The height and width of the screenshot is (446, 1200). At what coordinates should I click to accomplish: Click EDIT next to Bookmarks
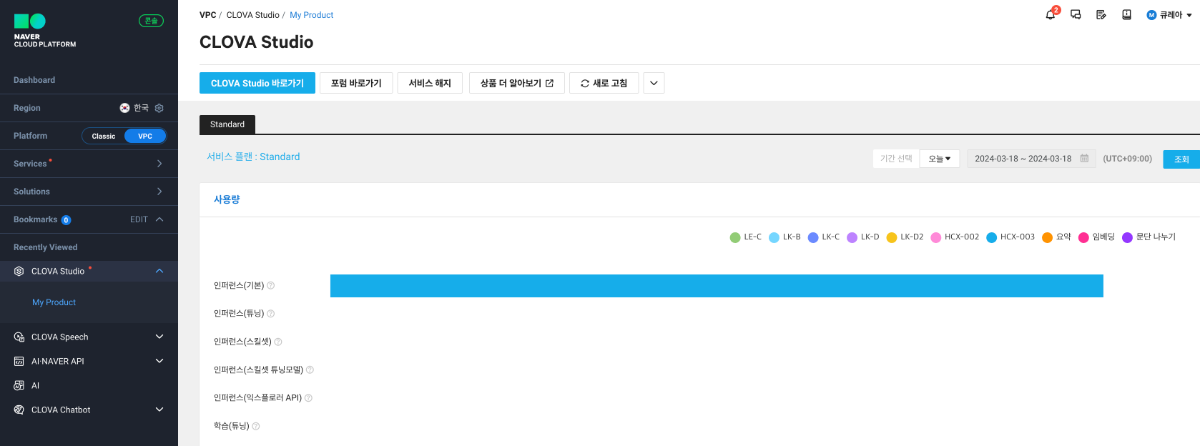[x=139, y=219]
